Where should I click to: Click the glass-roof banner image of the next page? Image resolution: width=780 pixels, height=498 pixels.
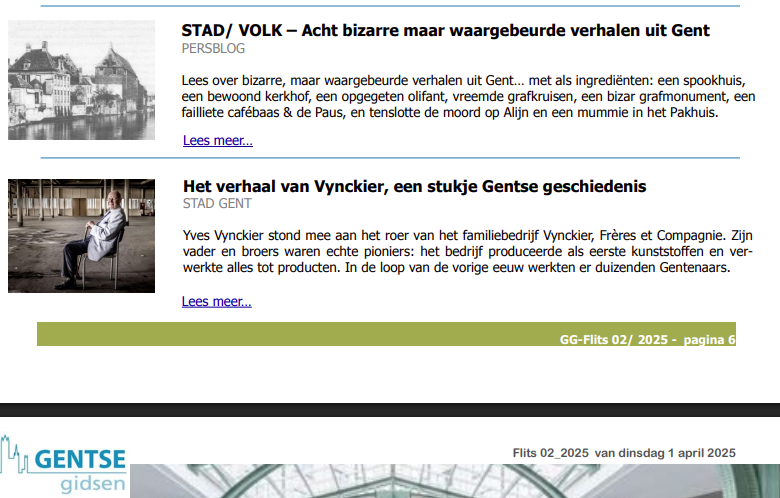pyautogui.click(x=455, y=481)
